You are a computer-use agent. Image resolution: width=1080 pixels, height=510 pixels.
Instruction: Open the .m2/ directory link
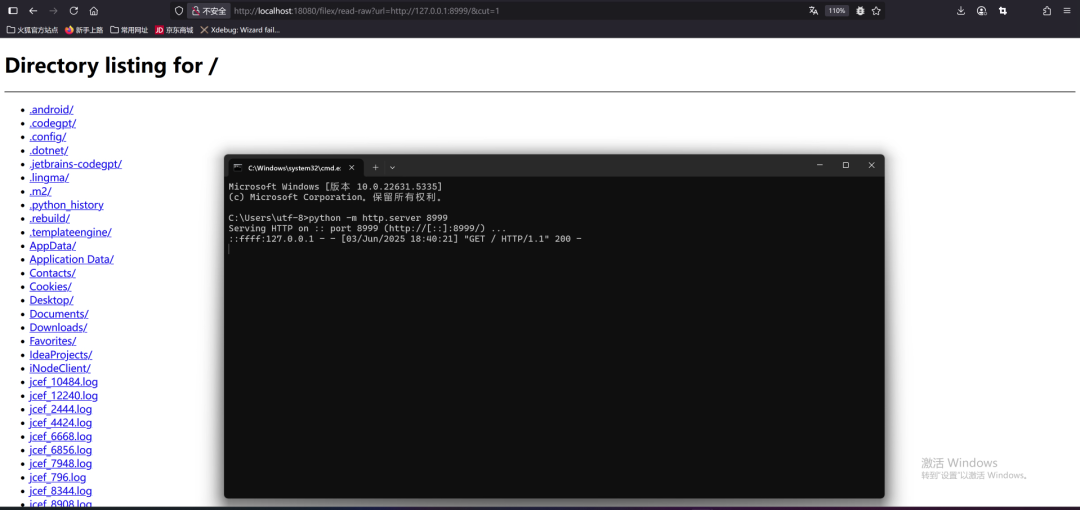click(40, 192)
